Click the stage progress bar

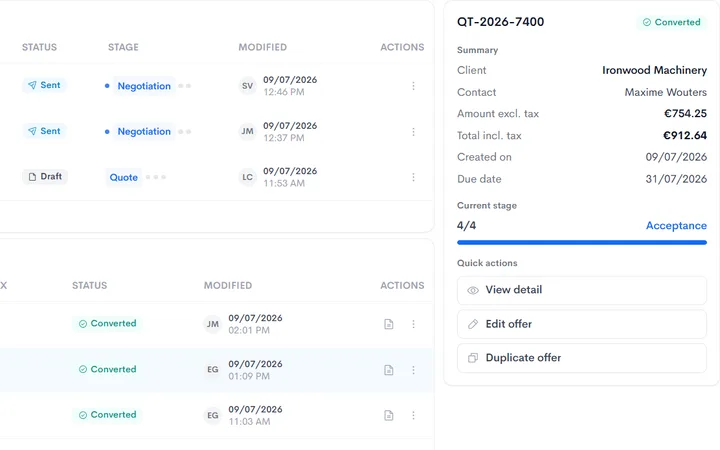point(582,242)
